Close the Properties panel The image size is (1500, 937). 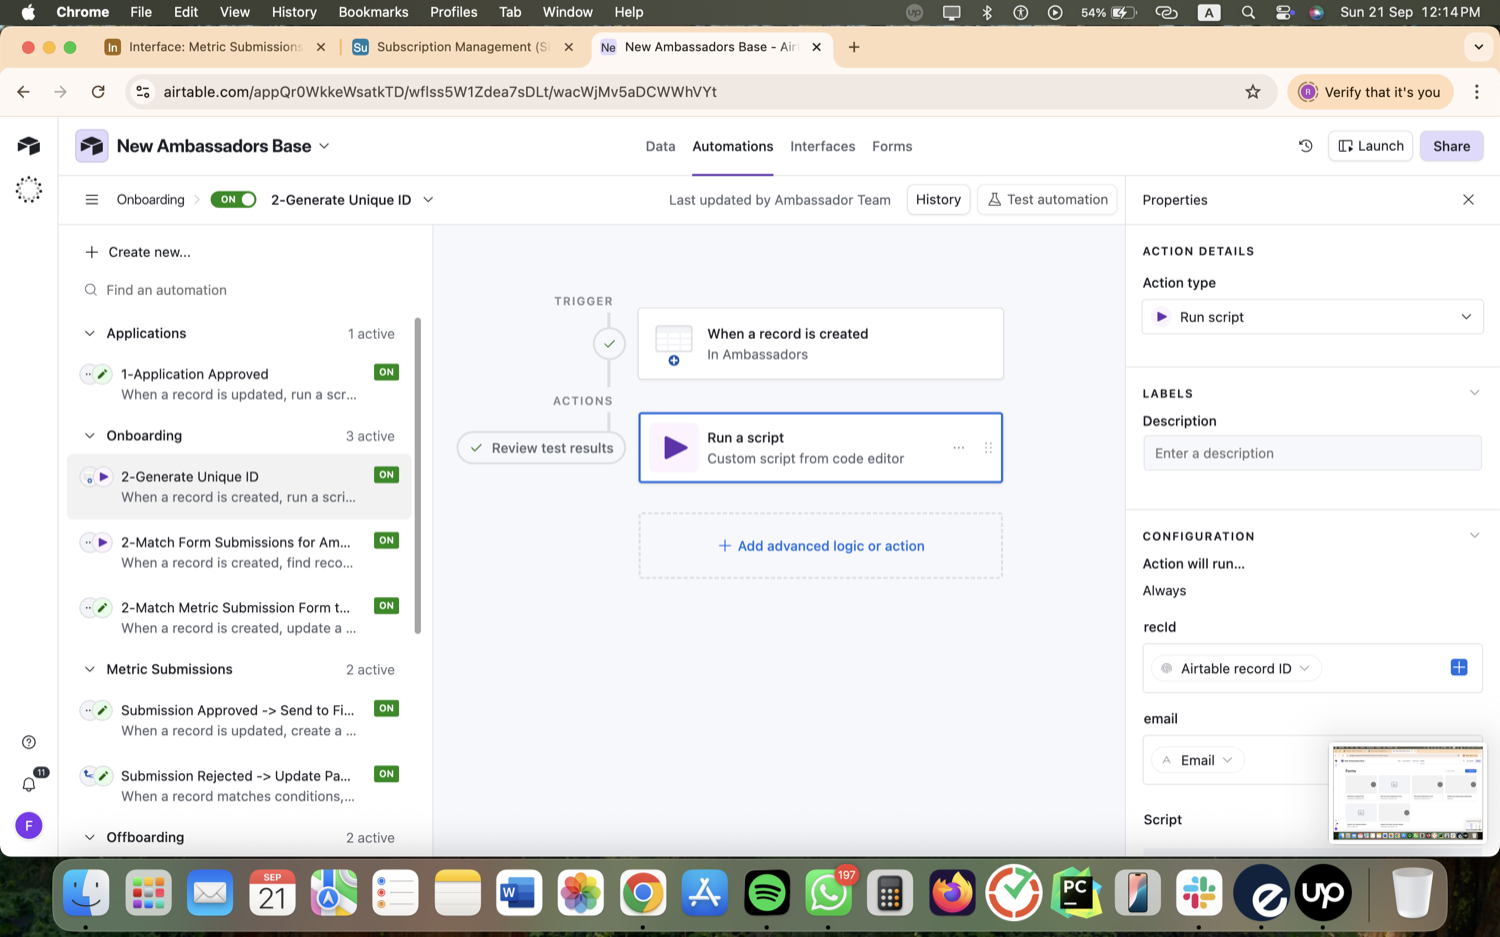pyautogui.click(x=1468, y=200)
